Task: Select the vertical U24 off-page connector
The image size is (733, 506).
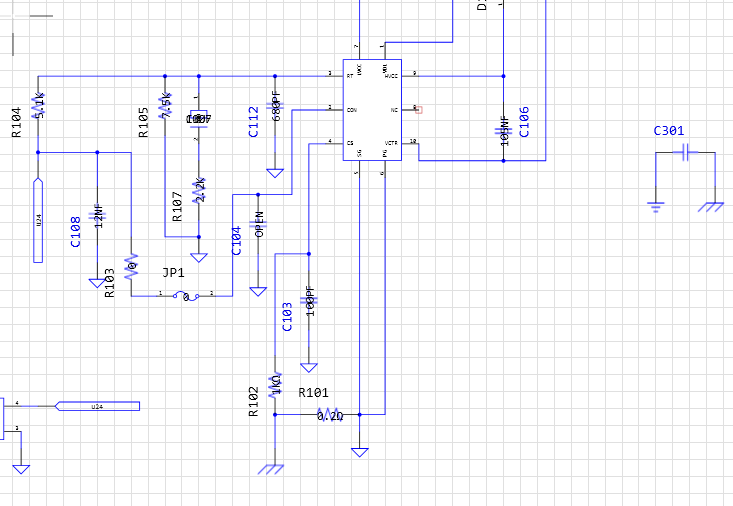Action: click(x=38, y=220)
